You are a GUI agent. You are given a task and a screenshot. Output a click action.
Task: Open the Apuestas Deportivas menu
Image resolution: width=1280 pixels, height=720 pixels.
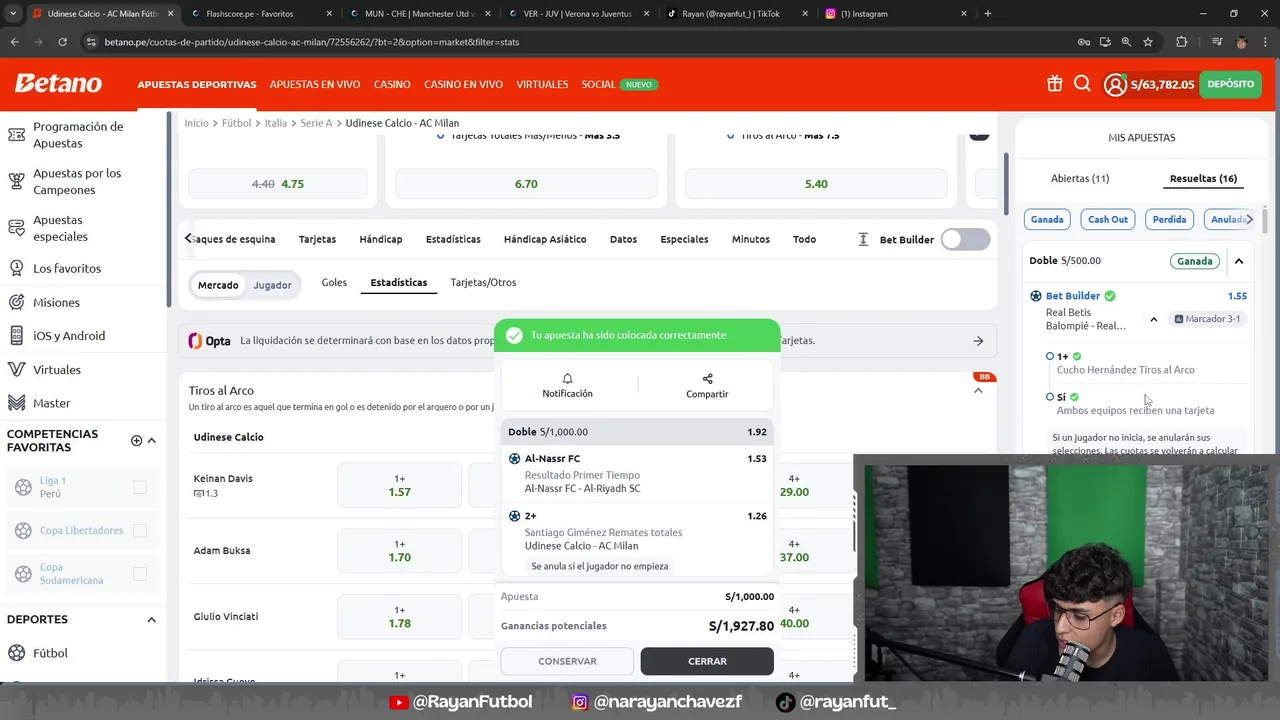point(197,85)
